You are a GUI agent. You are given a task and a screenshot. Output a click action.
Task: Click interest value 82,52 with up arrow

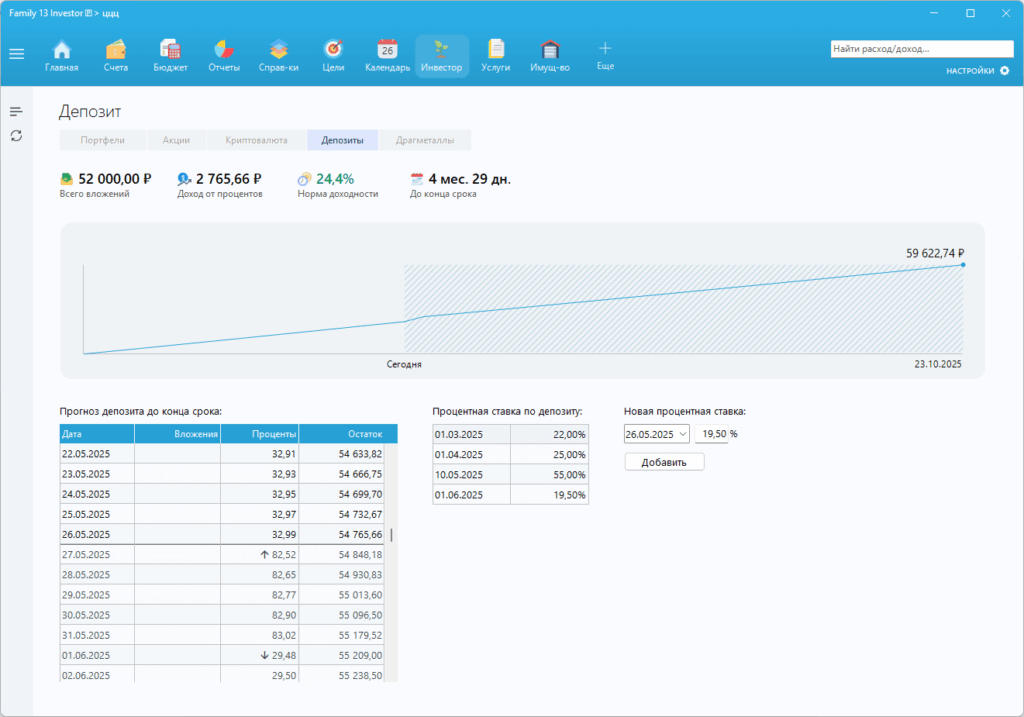[x=278, y=555]
